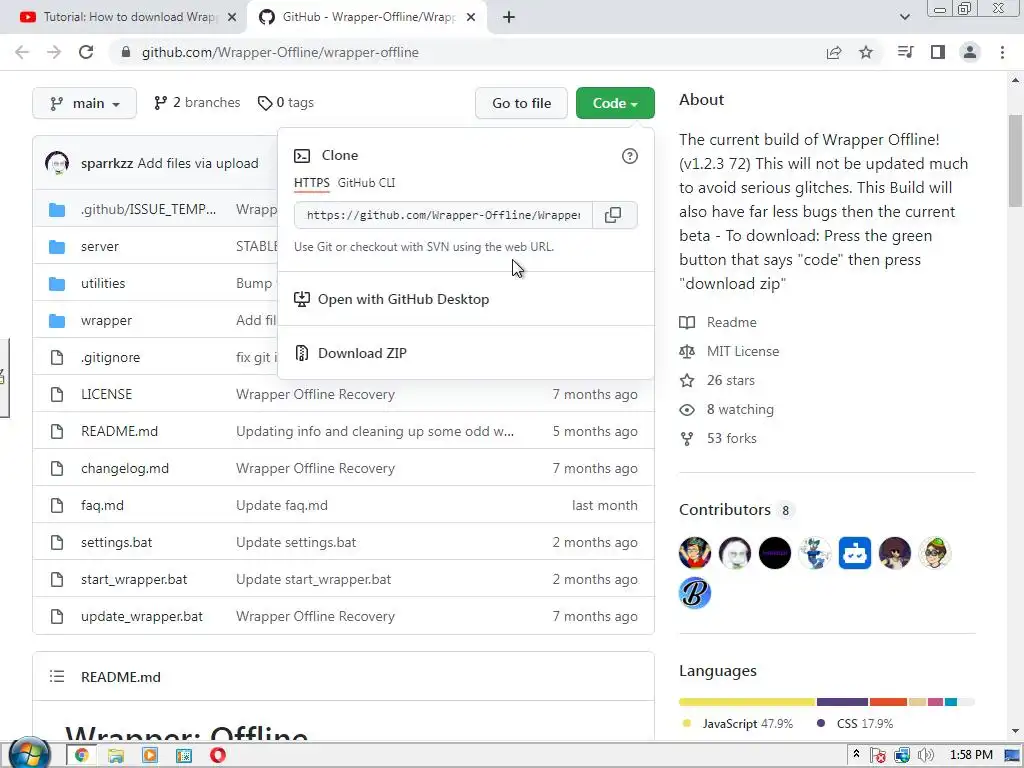Open the utilities folder
The image size is (1024, 768).
click(x=103, y=283)
